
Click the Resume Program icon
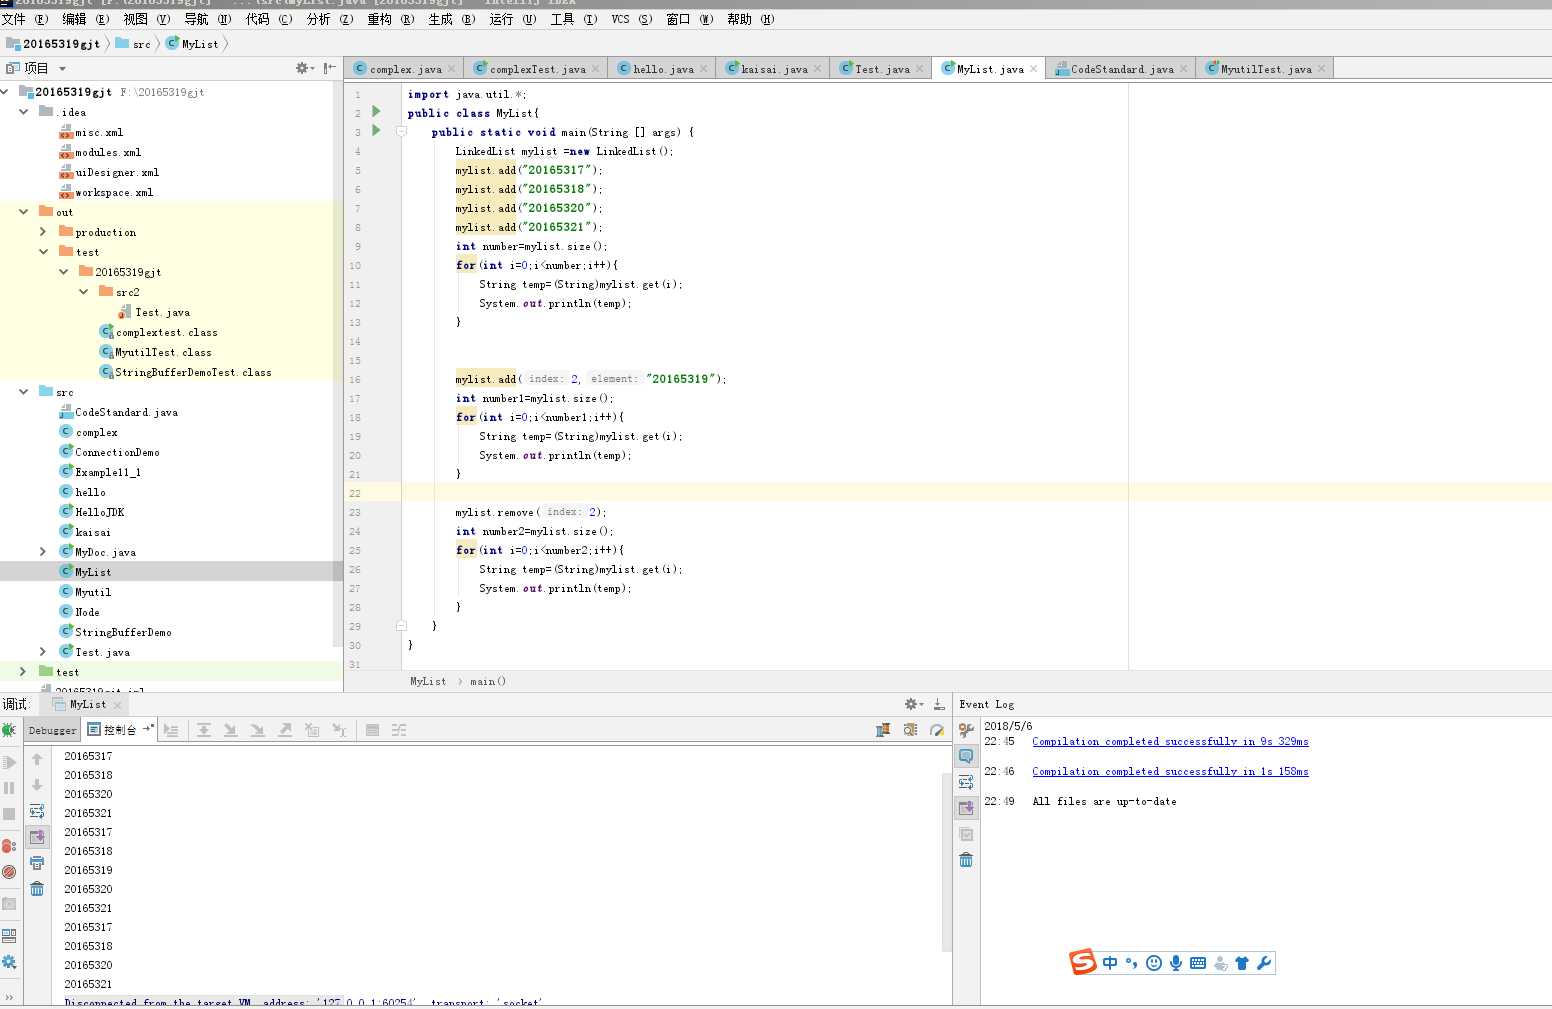9,762
